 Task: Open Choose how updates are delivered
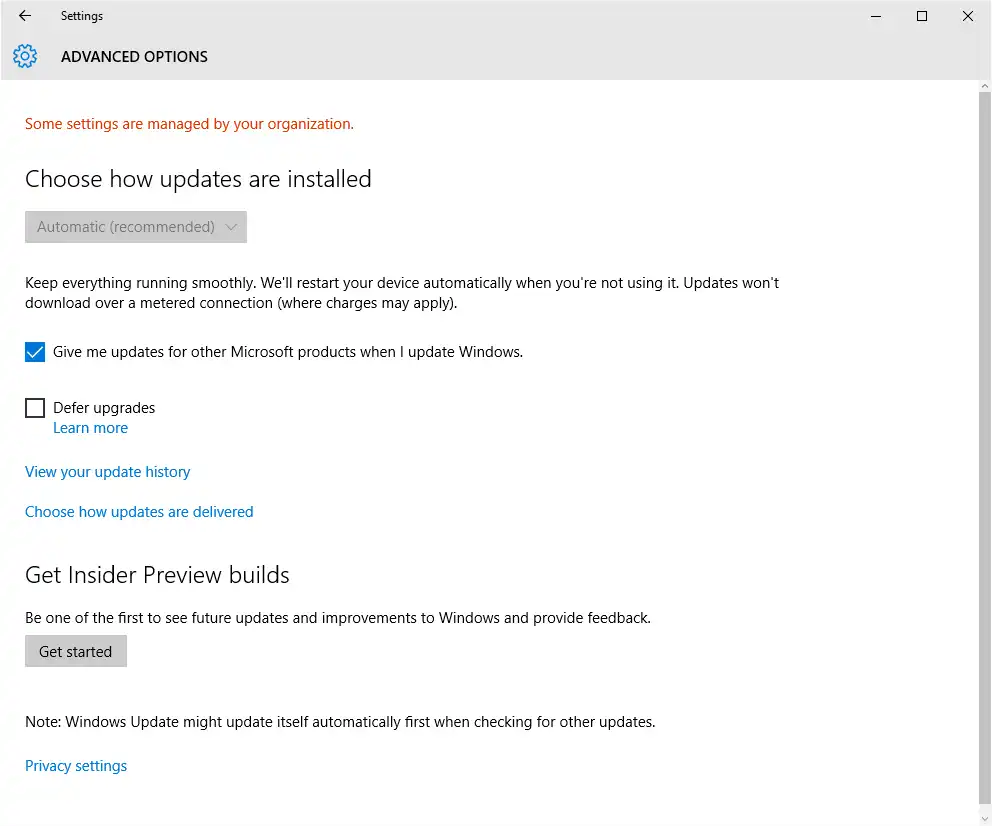click(139, 512)
